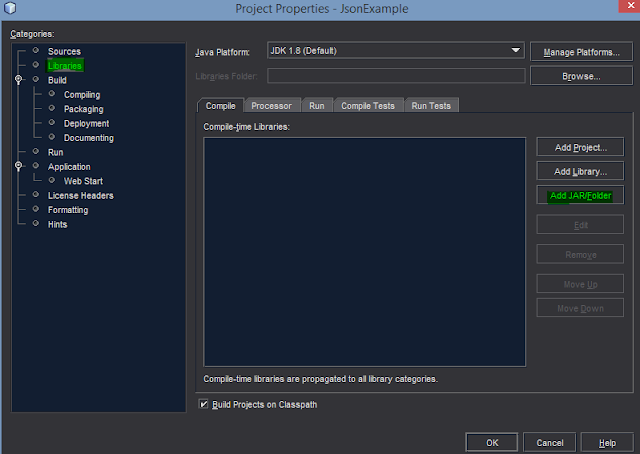Open the Java Platform dropdown
Image resolution: width=640 pixels, height=454 pixels.
click(396, 51)
